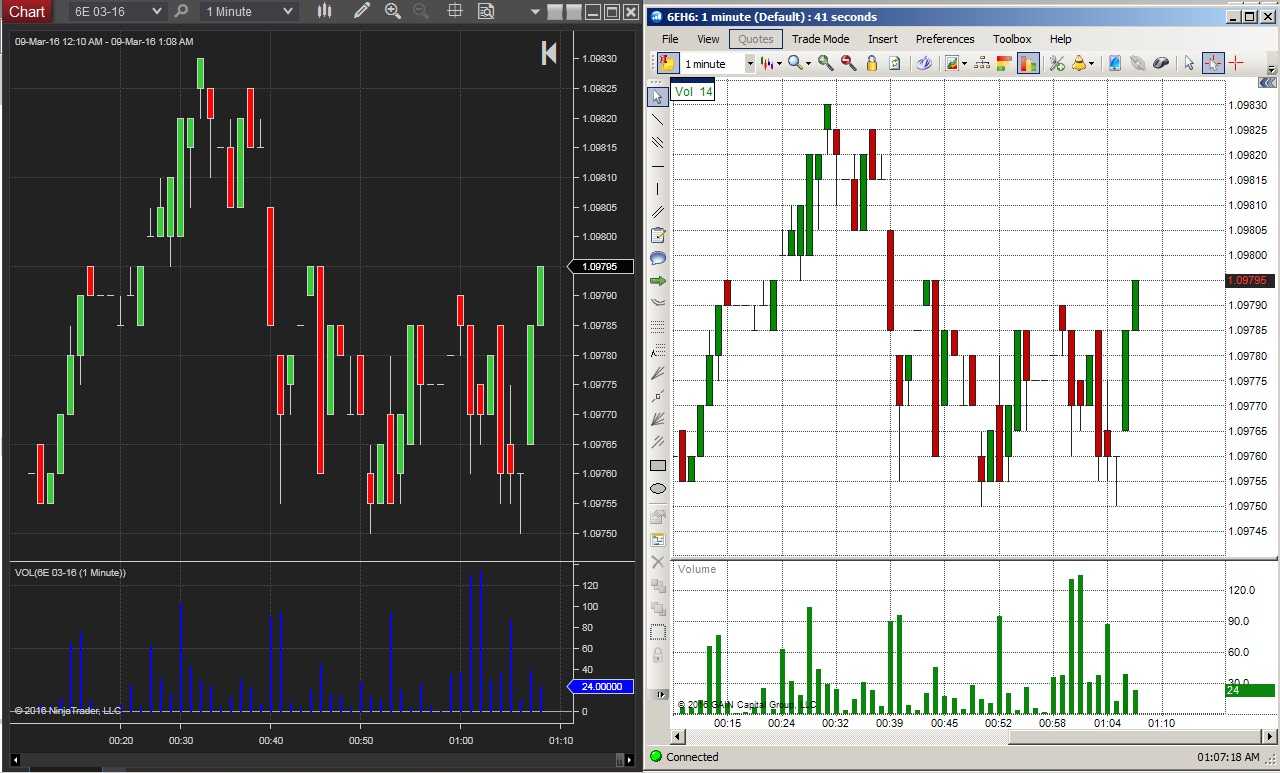1280x773 pixels.
Task: Click the Quotes button in menu bar
Action: (x=755, y=39)
